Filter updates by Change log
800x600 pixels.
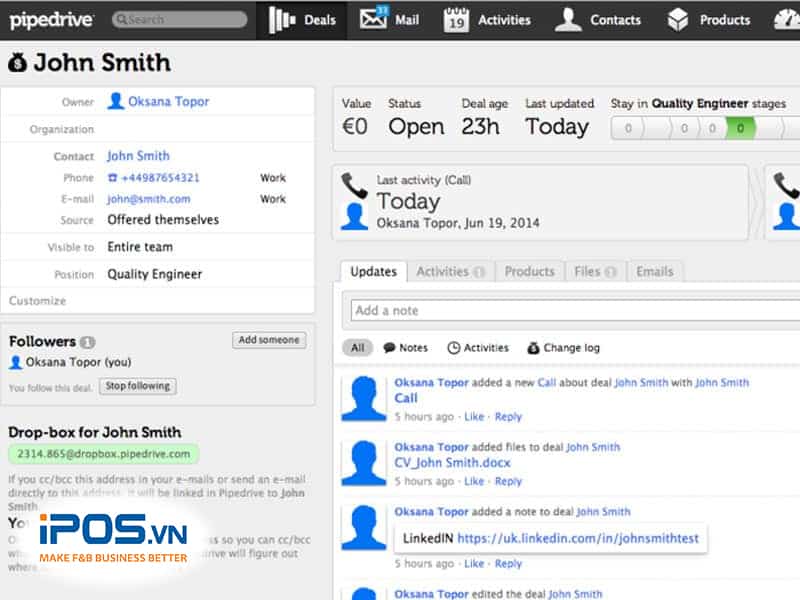563,348
